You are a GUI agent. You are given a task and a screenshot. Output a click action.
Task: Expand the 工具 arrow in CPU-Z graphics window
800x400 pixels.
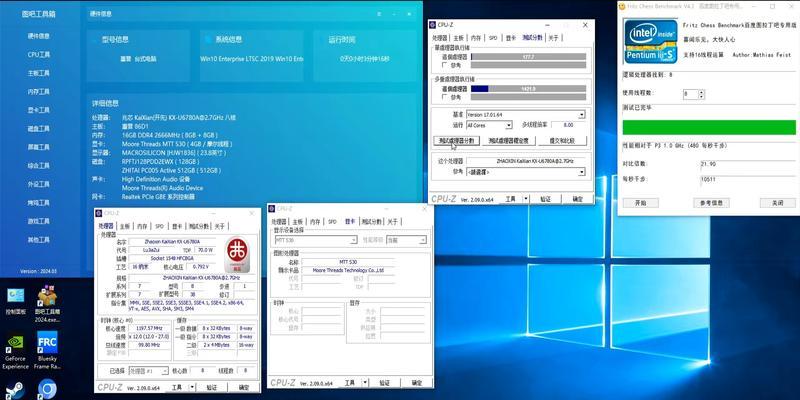click(x=365, y=383)
